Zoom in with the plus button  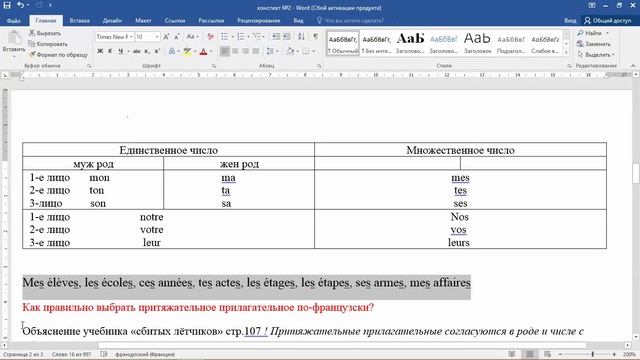click(614, 354)
